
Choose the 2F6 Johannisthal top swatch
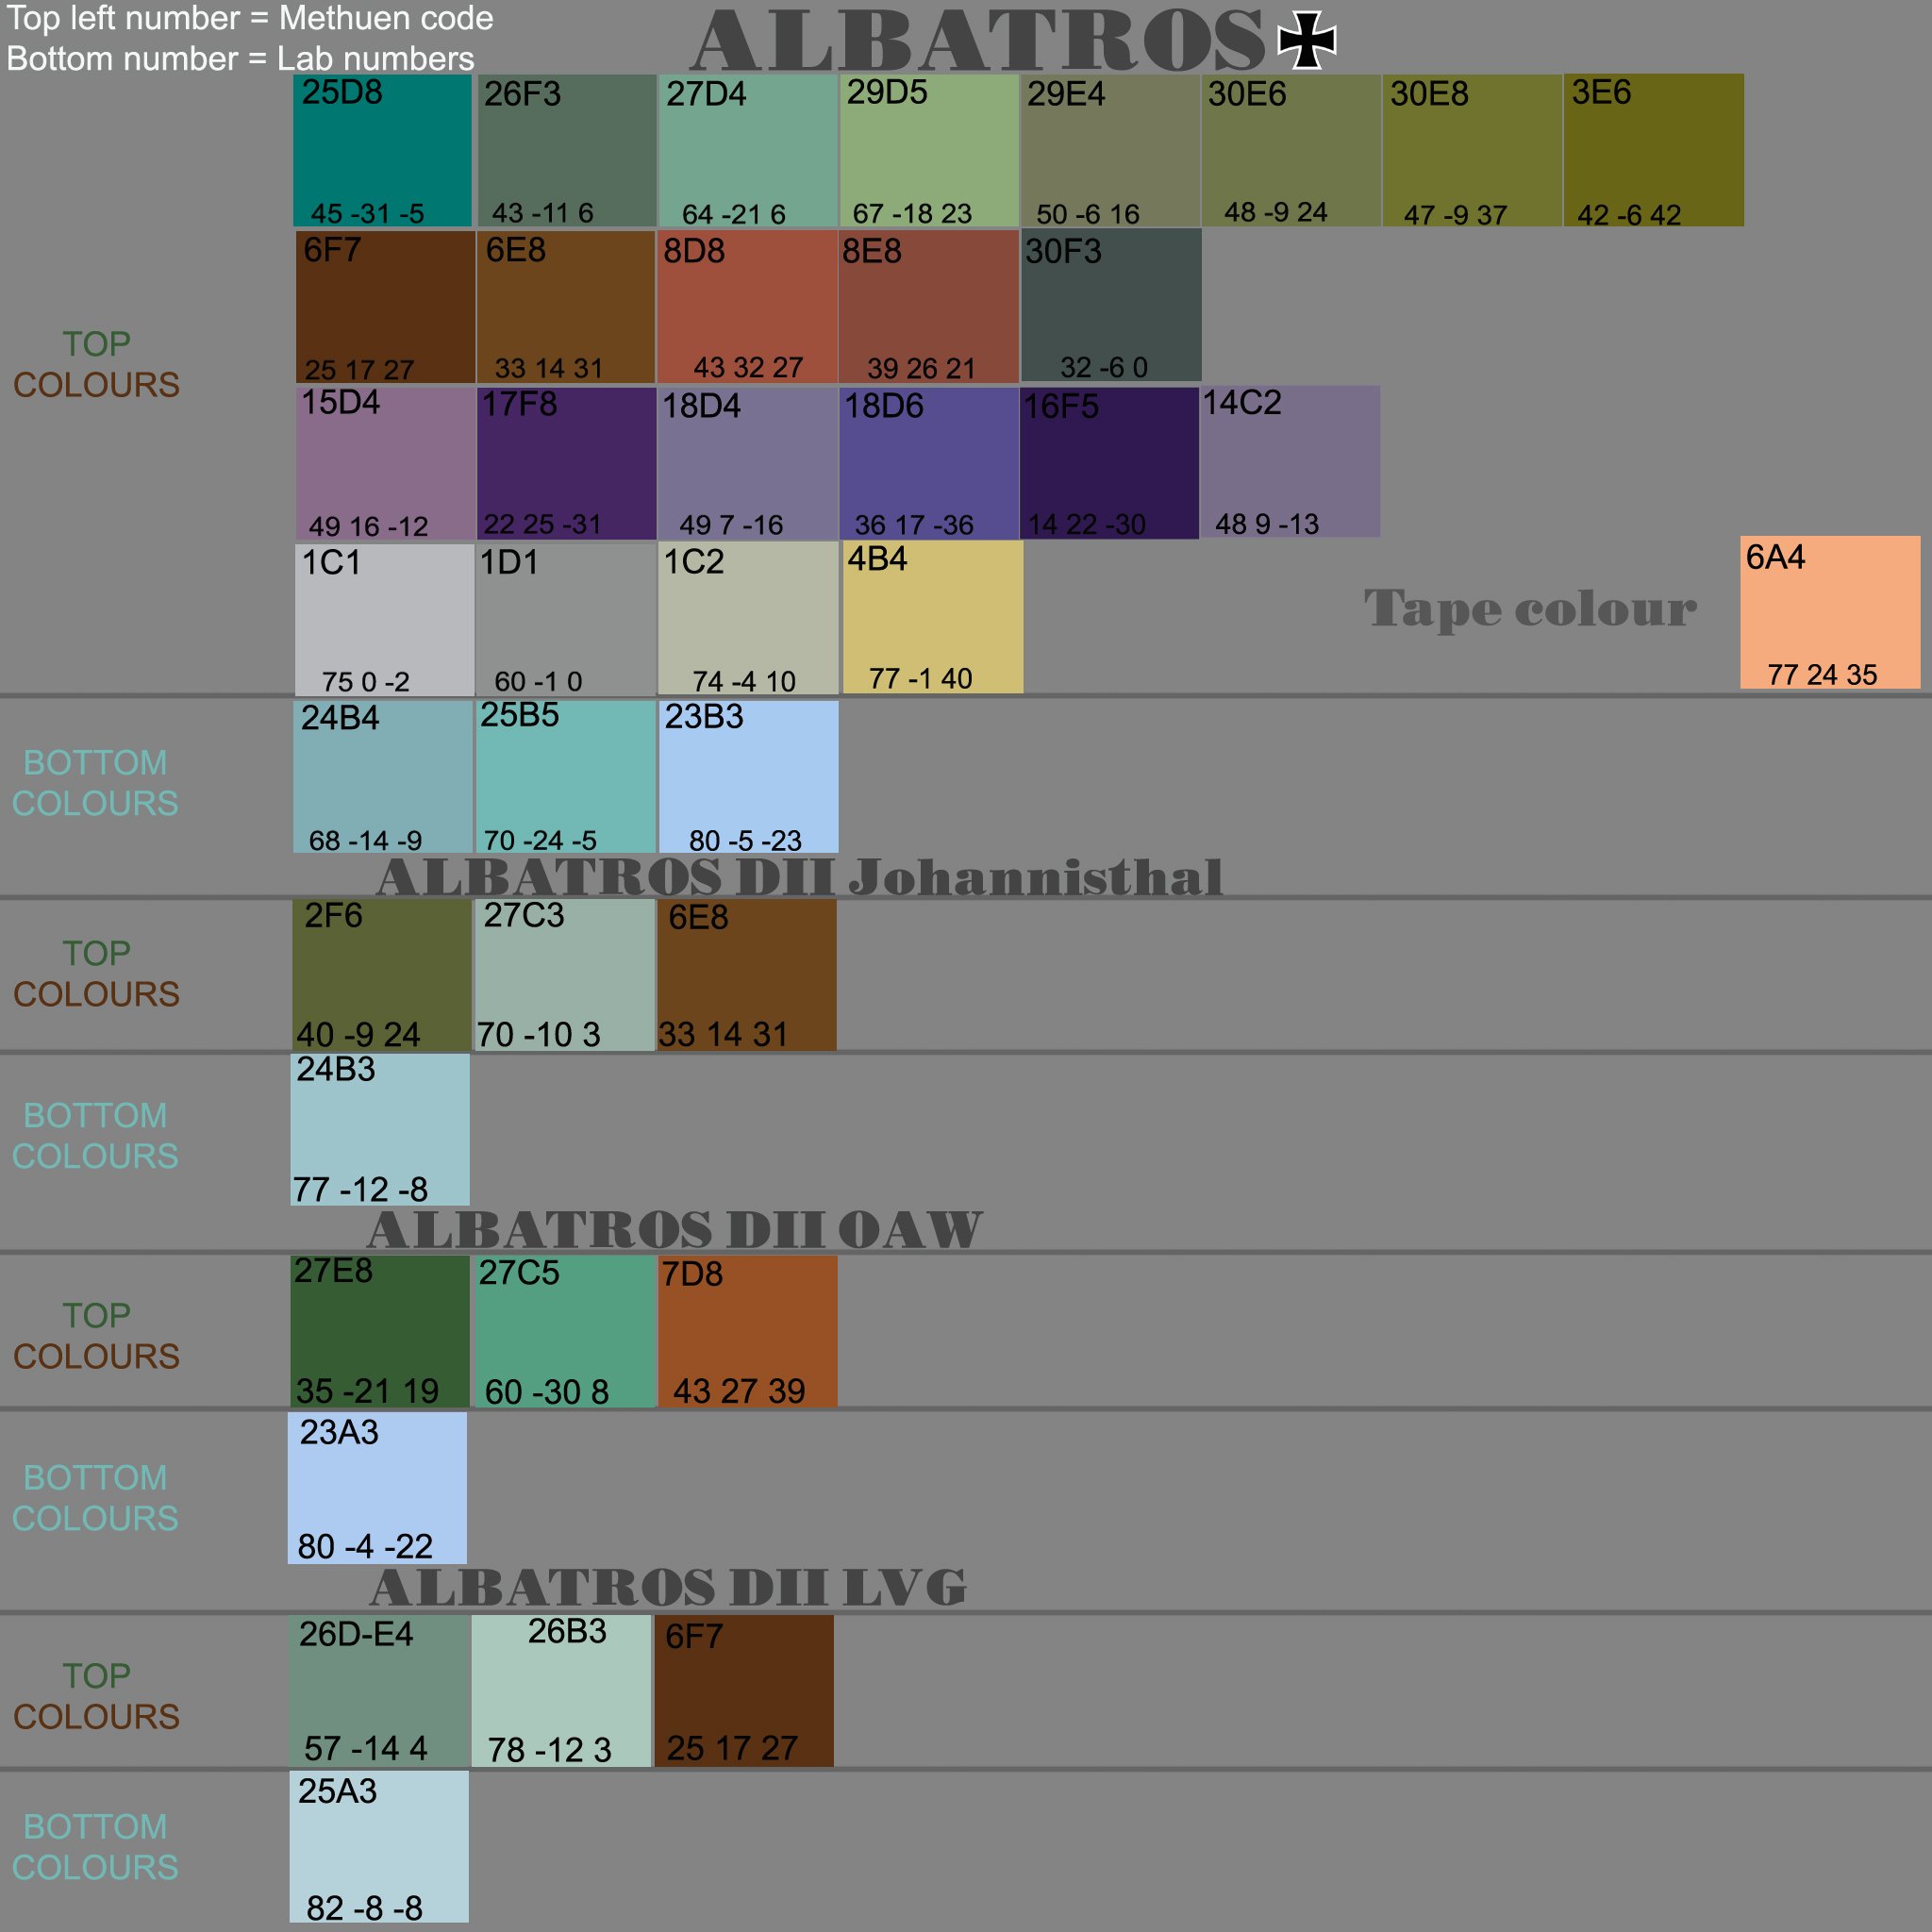pos(382,975)
